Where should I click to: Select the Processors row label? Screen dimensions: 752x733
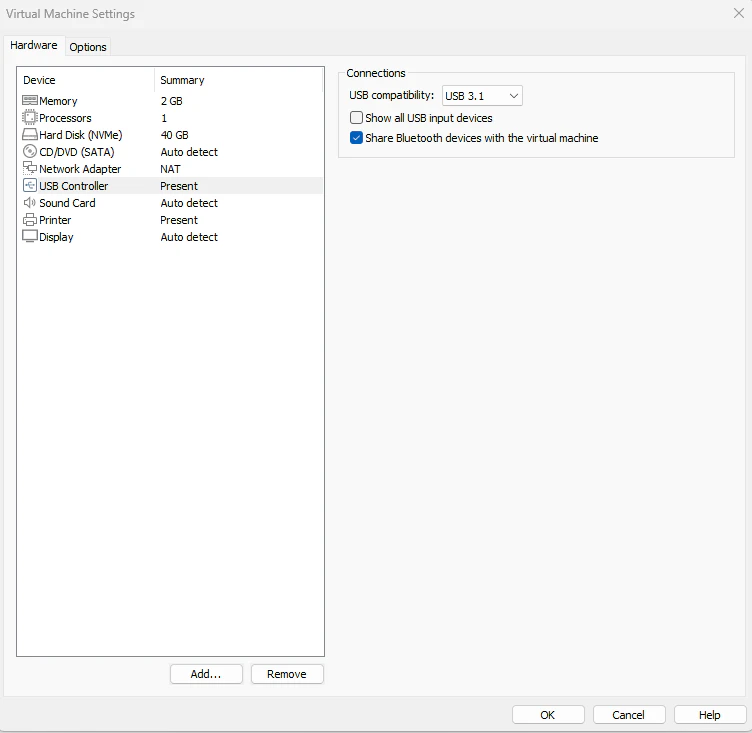(x=65, y=118)
